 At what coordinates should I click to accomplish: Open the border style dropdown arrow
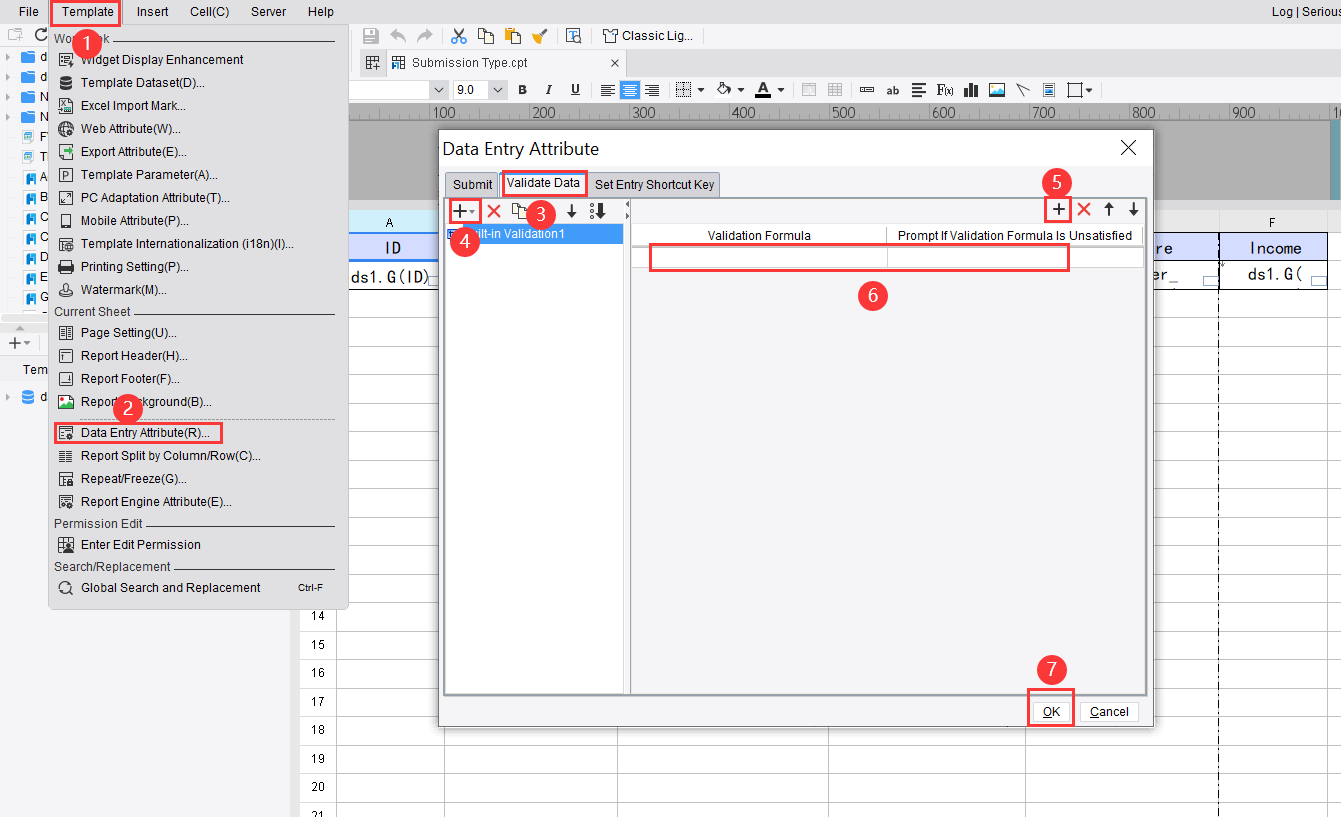point(700,90)
